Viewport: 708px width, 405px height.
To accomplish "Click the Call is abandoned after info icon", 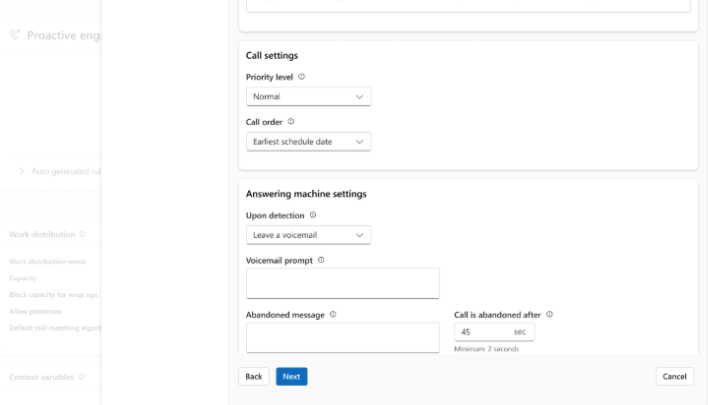I will tap(550, 314).
